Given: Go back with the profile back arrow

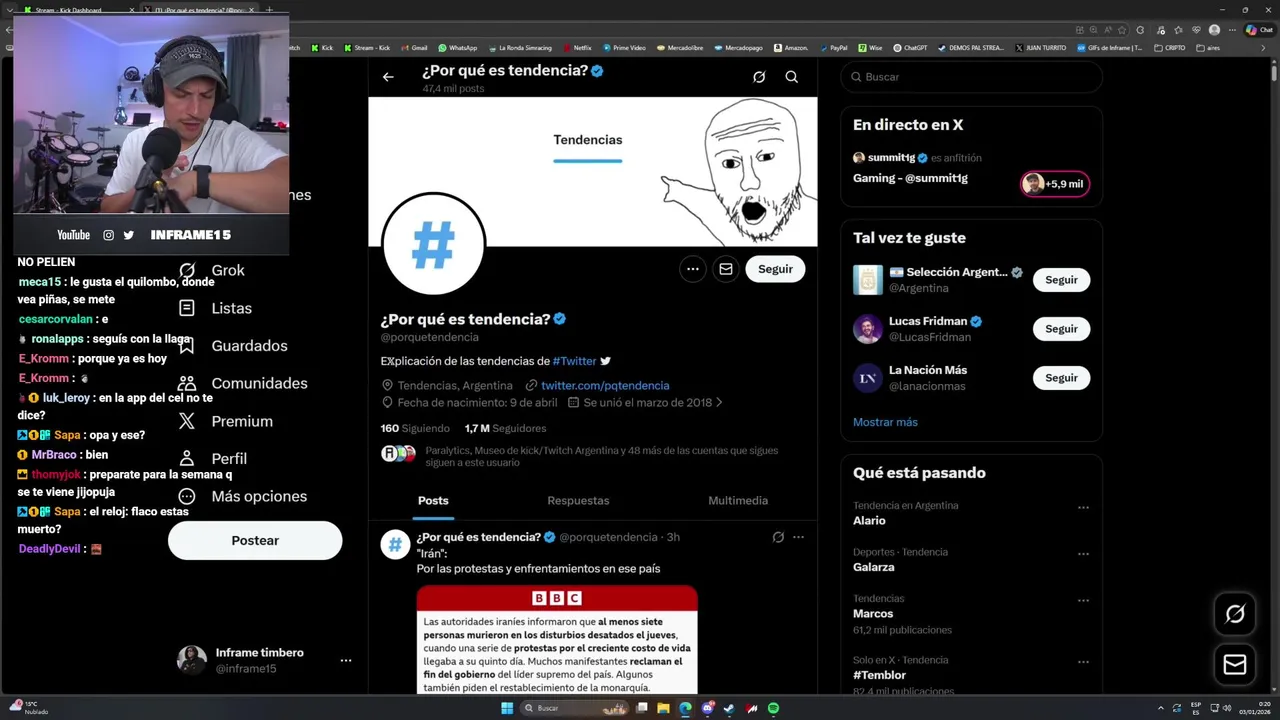Looking at the screenshot, I should (388, 77).
